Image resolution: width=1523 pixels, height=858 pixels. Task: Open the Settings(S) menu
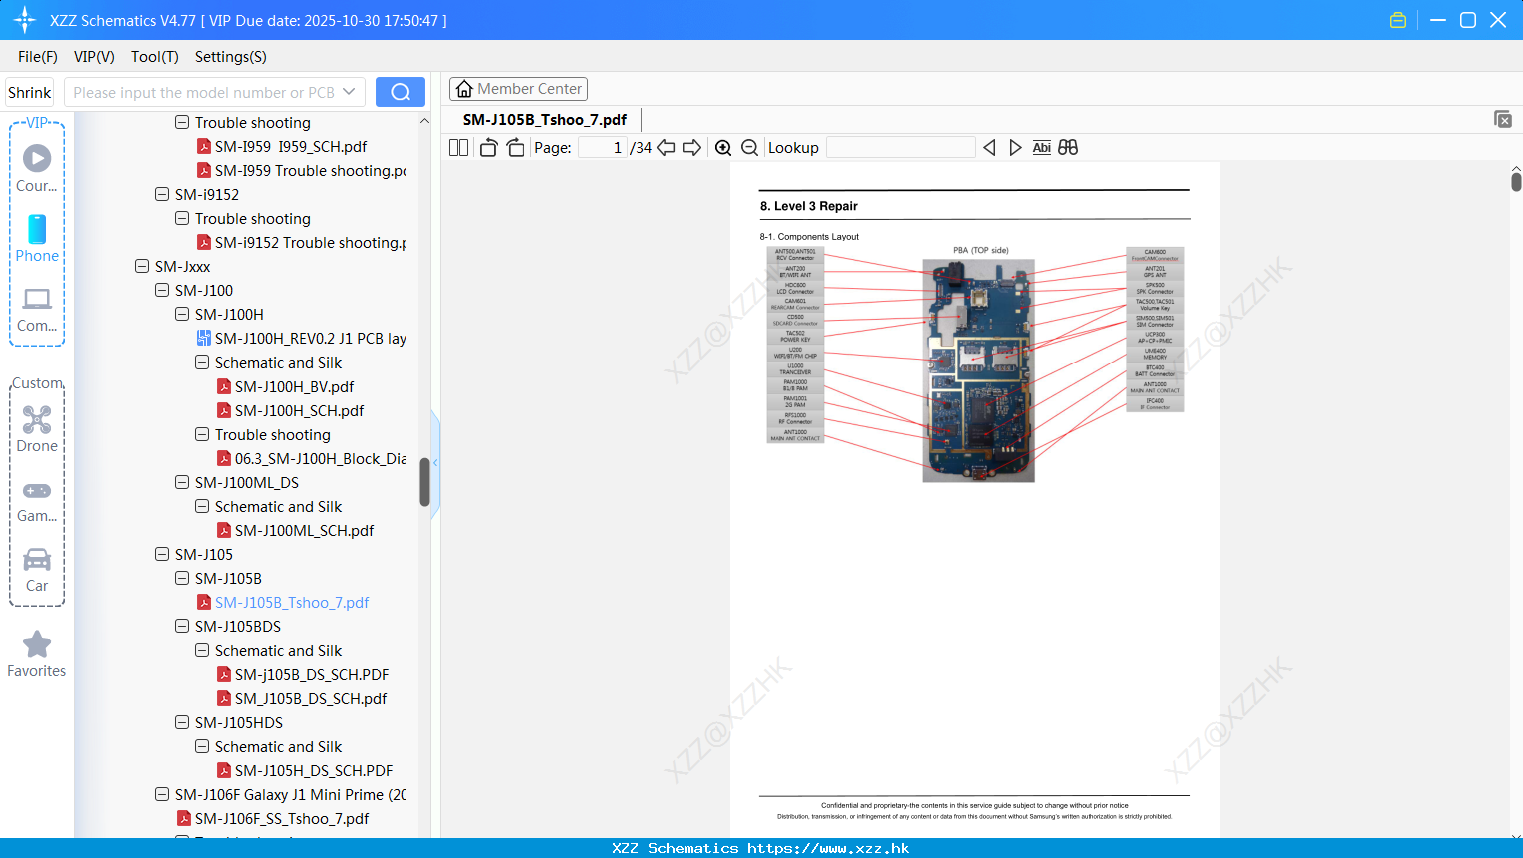[x=231, y=57]
